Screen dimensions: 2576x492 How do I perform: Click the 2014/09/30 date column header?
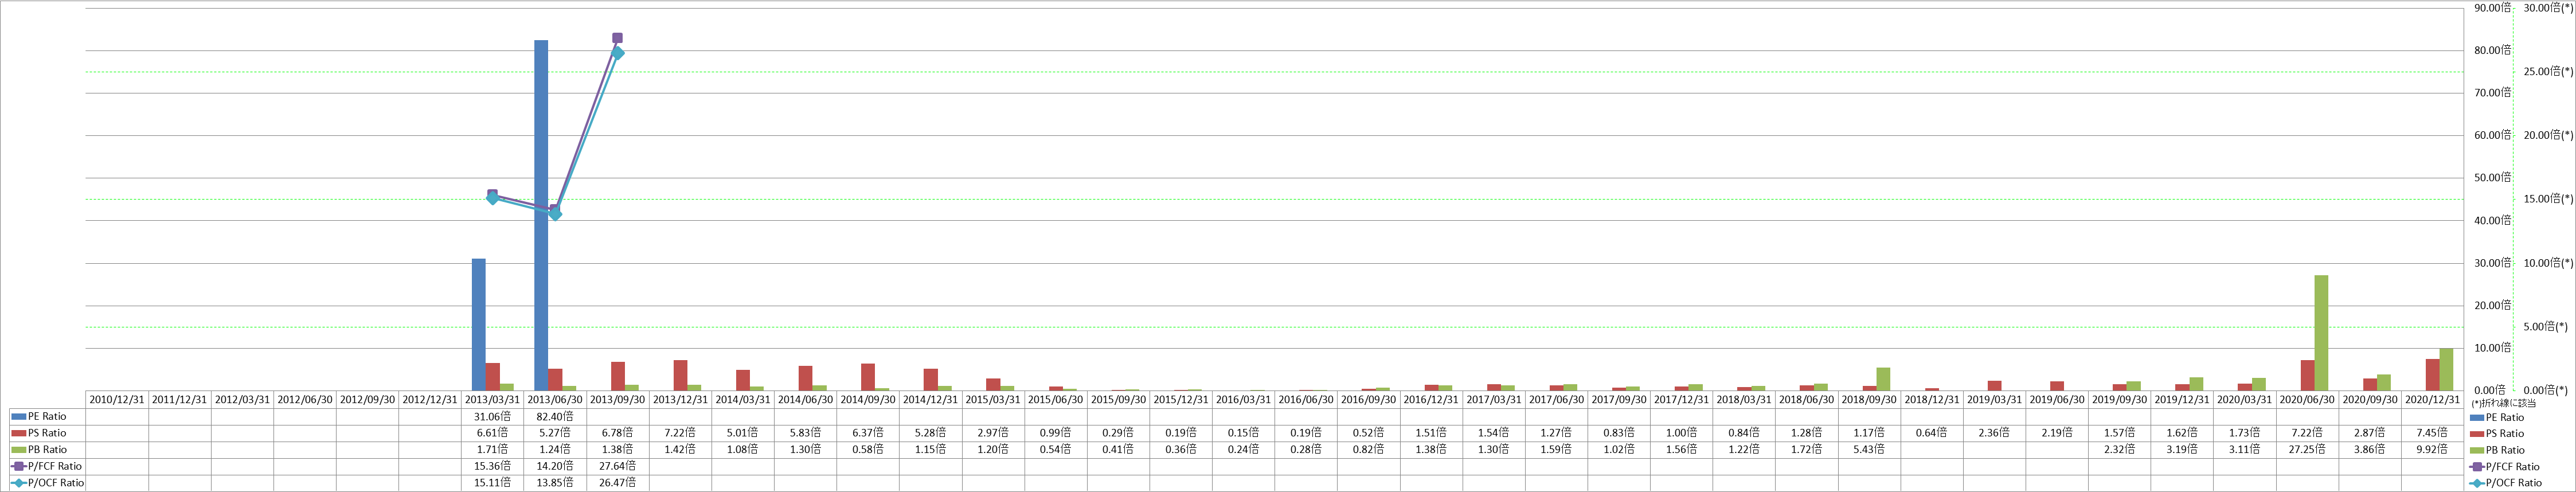pyautogui.click(x=868, y=399)
